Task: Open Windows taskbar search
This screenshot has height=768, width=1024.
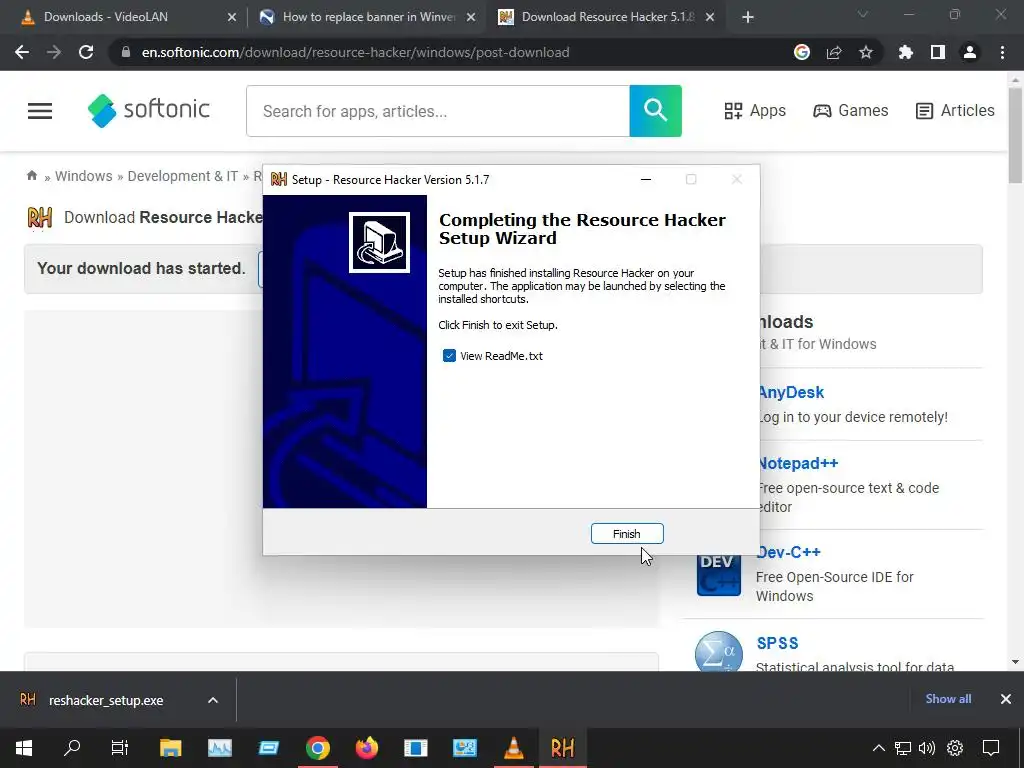Action: tap(72, 748)
